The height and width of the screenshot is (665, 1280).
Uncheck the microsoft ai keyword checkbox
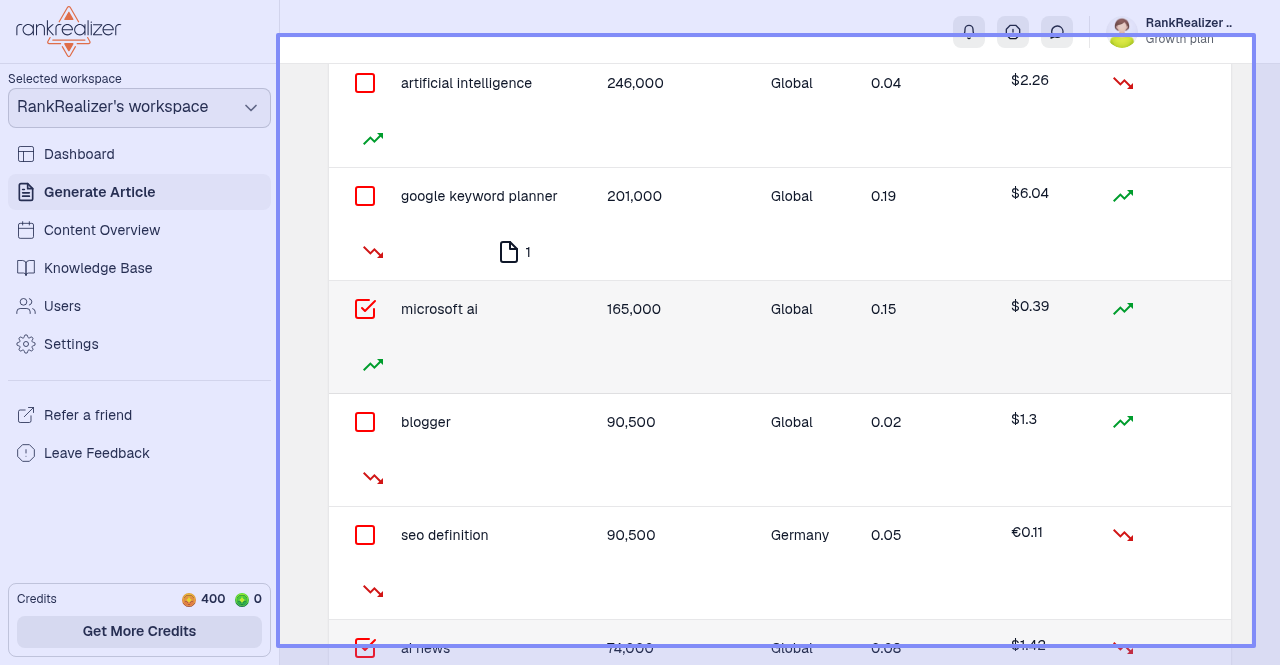click(x=365, y=309)
